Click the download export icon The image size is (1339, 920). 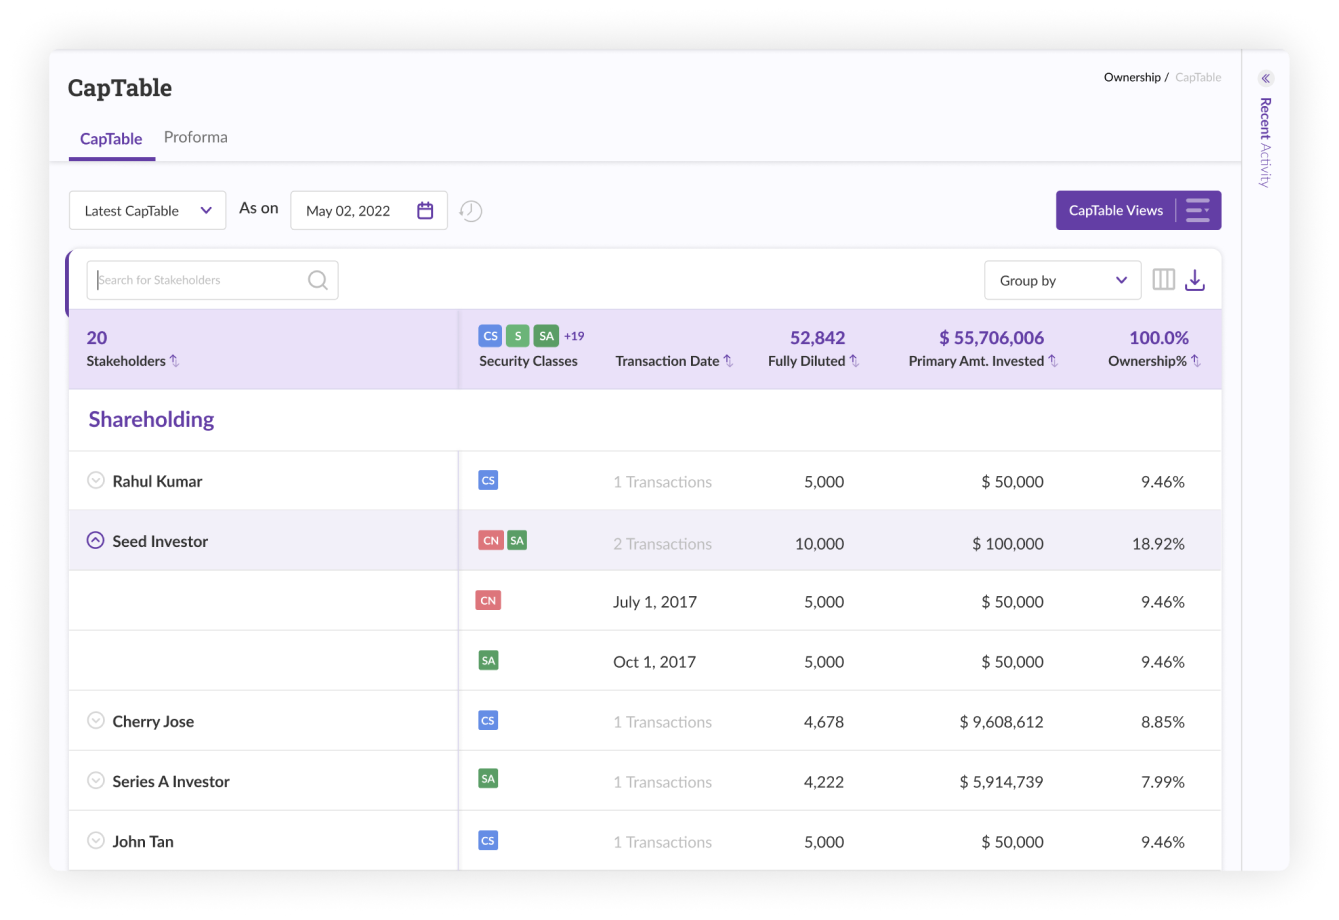[1195, 280]
